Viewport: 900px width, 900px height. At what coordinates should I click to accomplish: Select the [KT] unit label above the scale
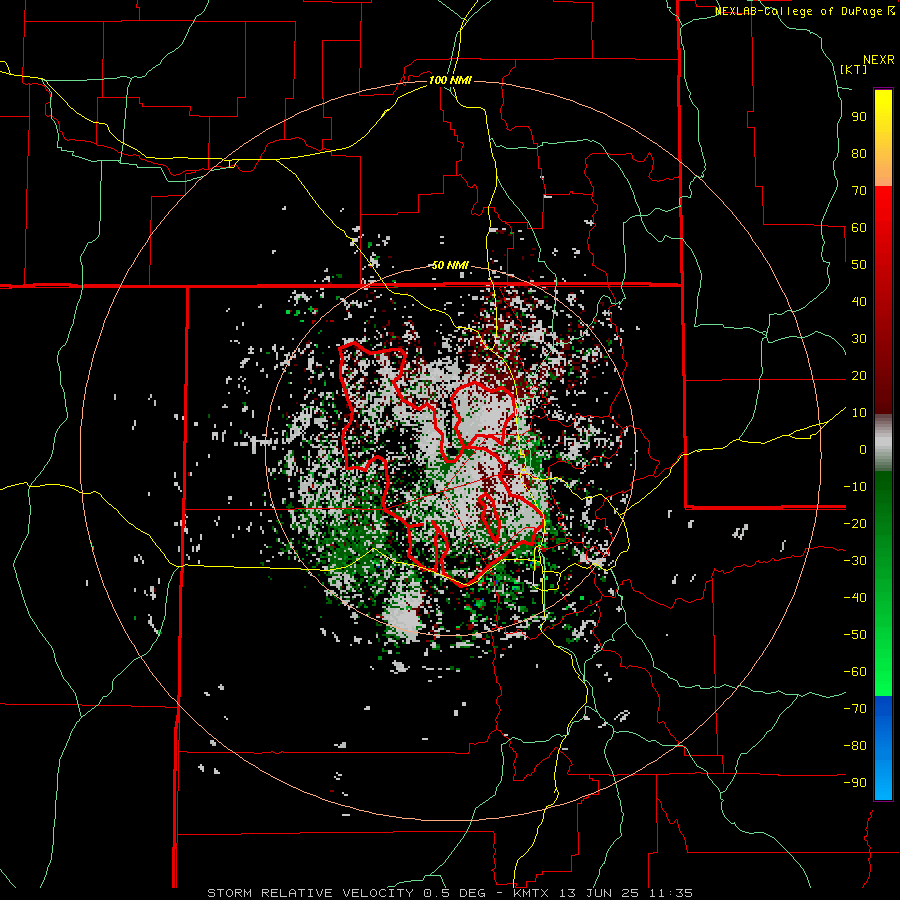click(x=854, y=69)
